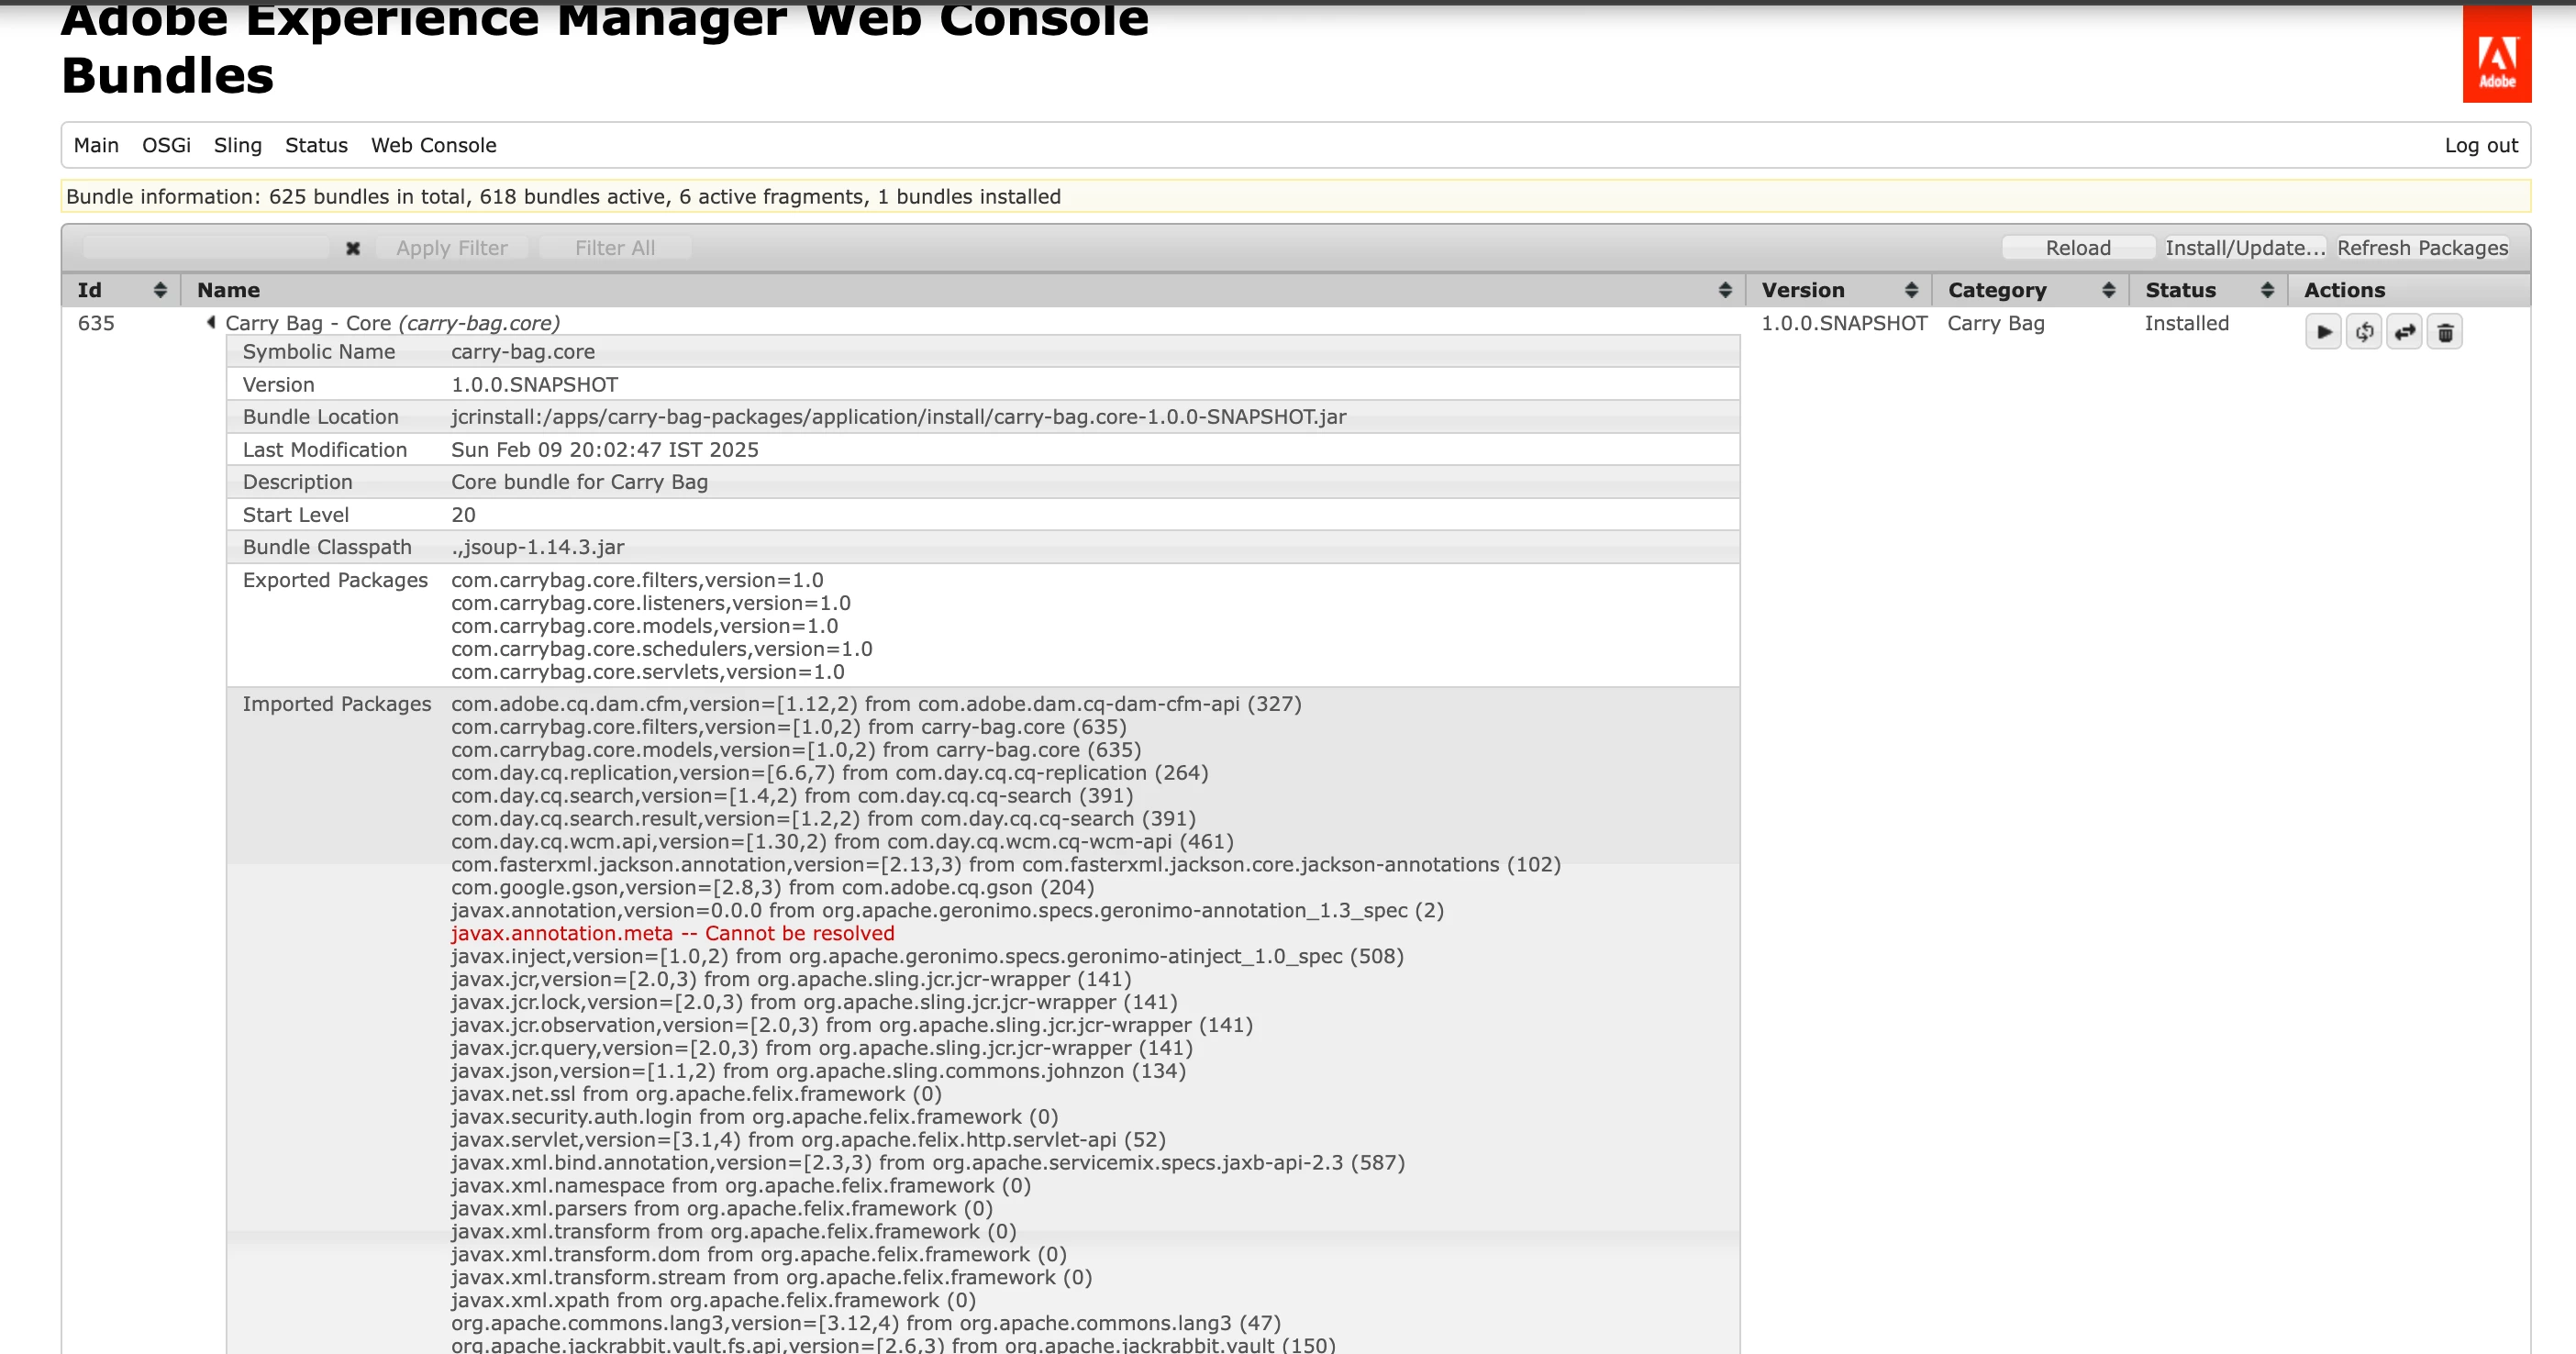Sort by Status column arrows
2576x1354 pixels.
coord(2267,290)
